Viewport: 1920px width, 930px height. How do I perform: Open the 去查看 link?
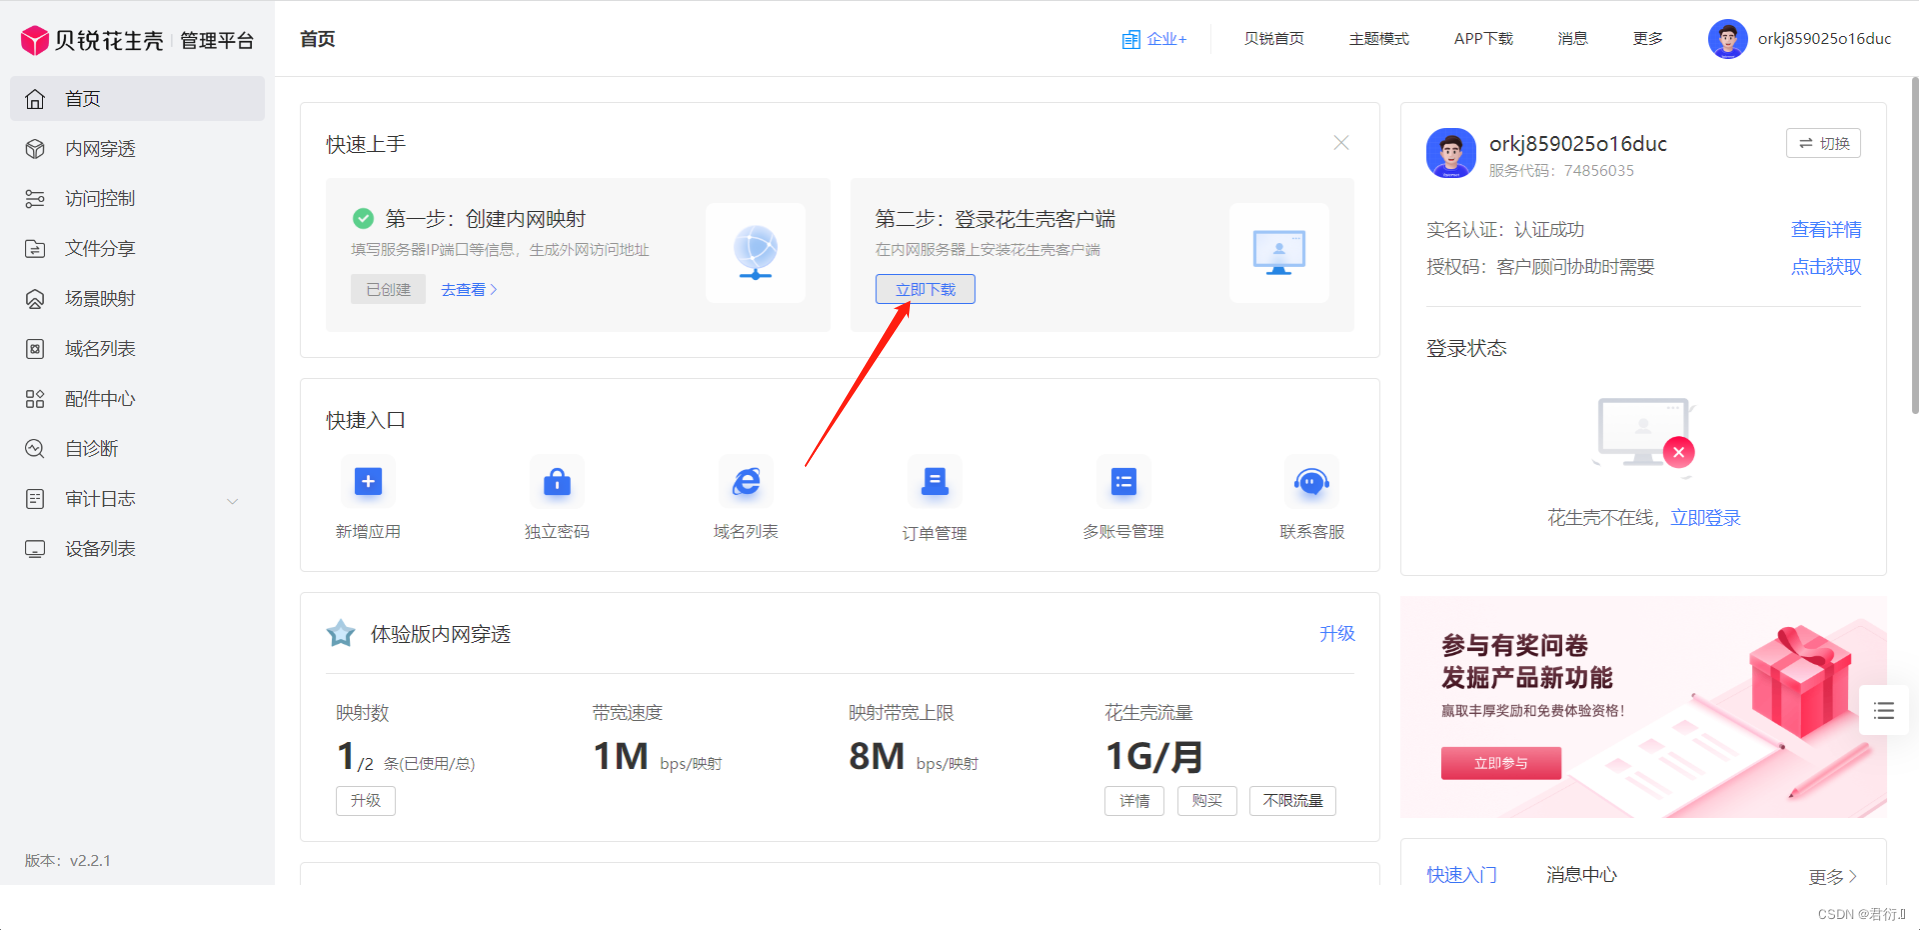(x=469, y=289)
